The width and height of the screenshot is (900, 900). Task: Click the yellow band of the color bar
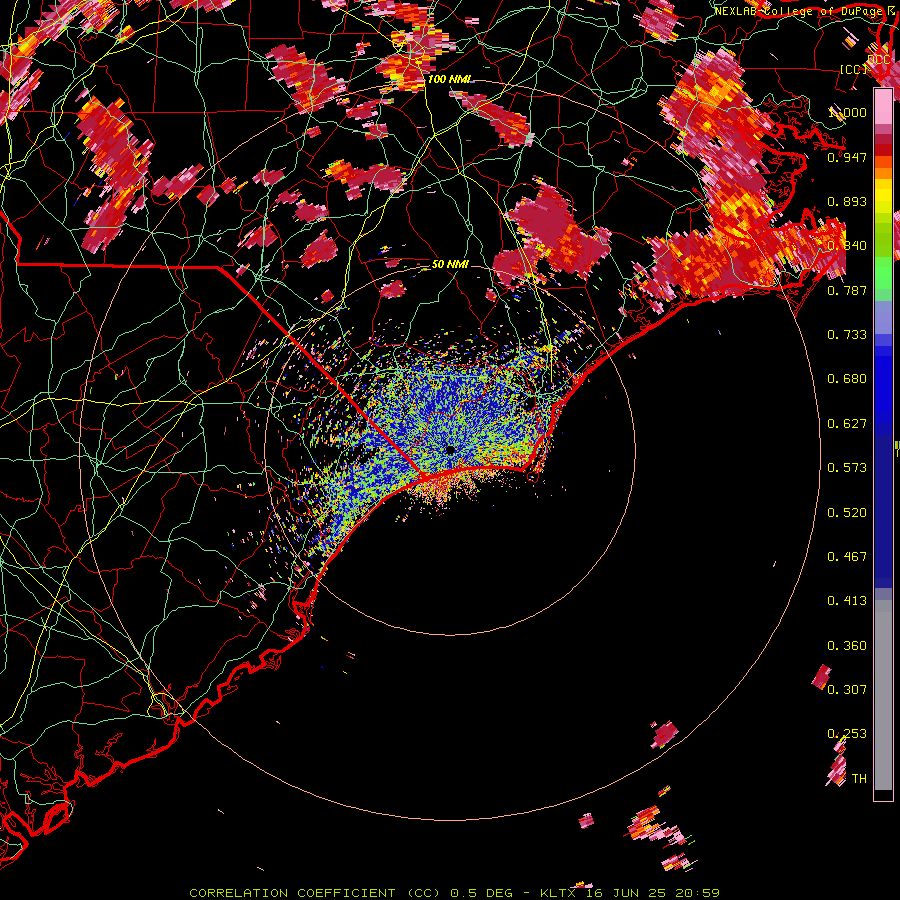(x=883, y=196)
